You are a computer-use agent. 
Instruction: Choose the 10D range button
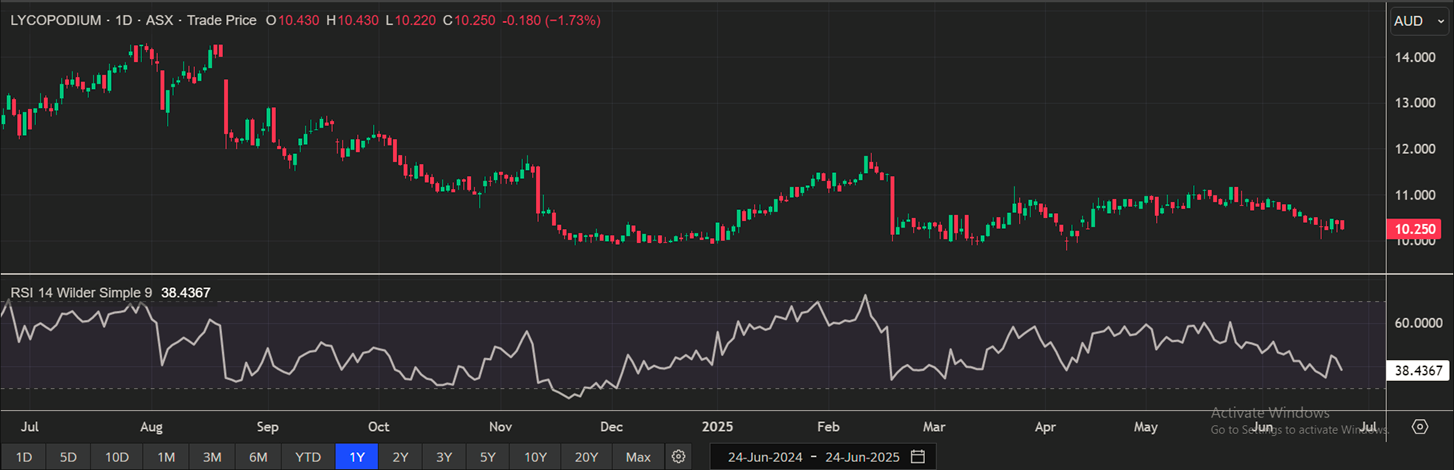[x=117, y=457]
